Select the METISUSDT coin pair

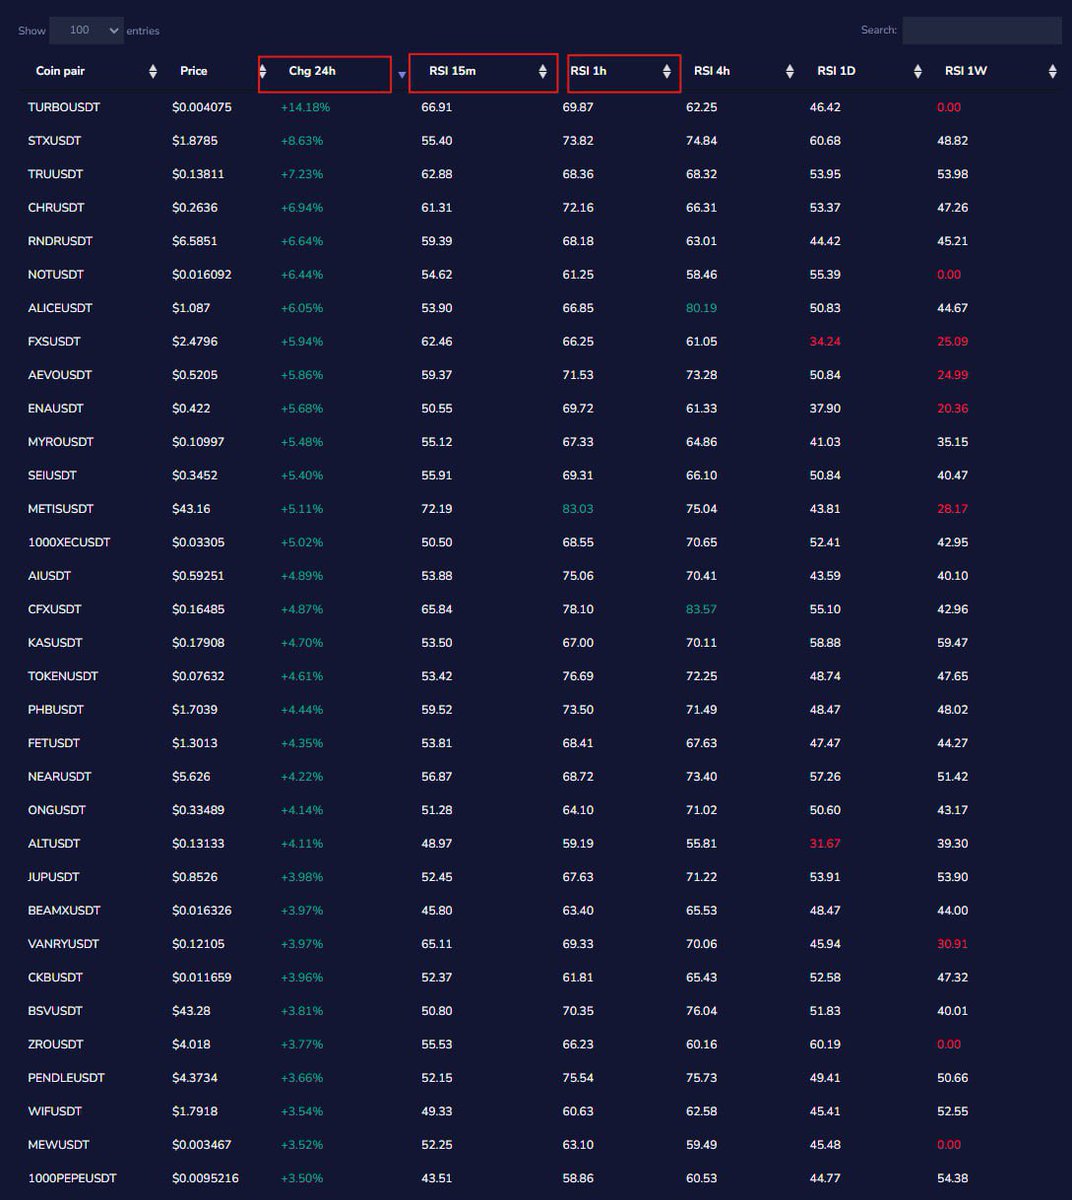(x=61, y=509)
